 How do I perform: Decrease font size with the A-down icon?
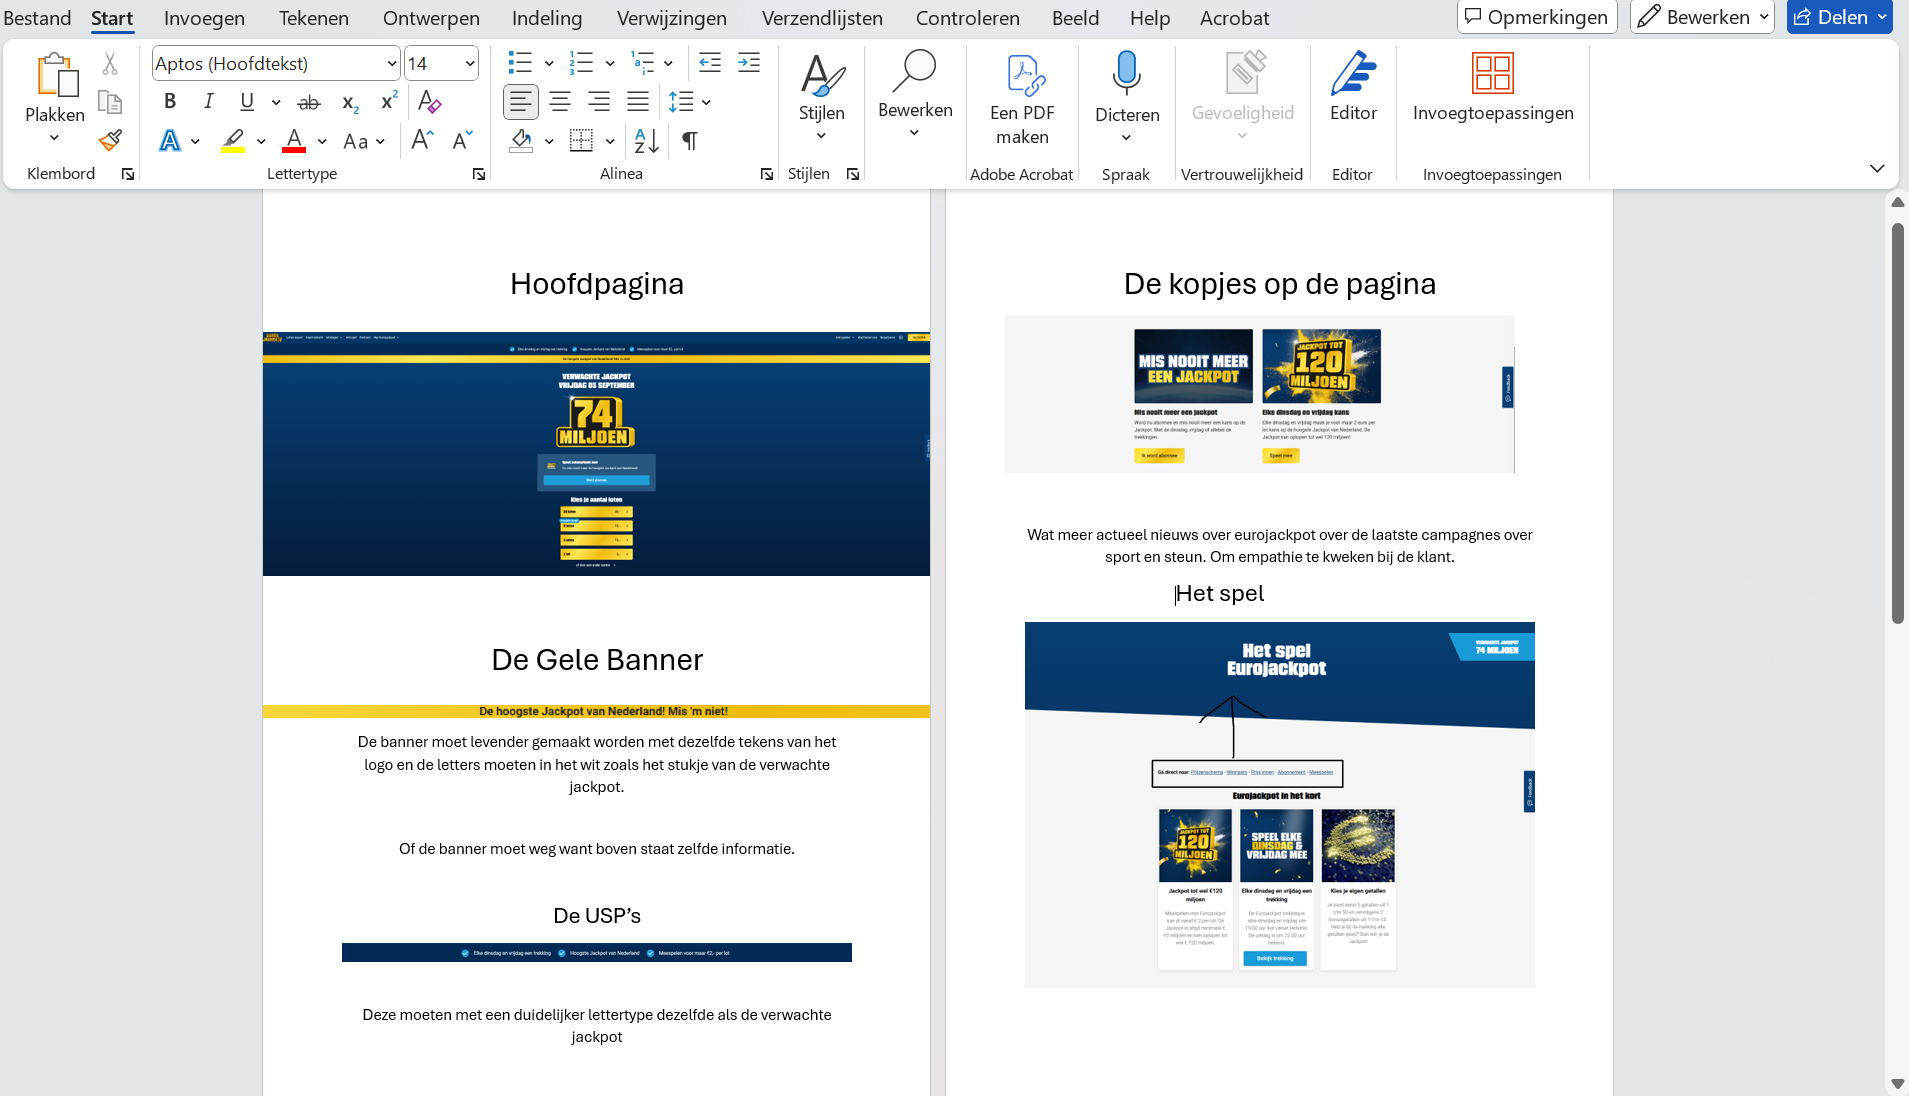462,141
